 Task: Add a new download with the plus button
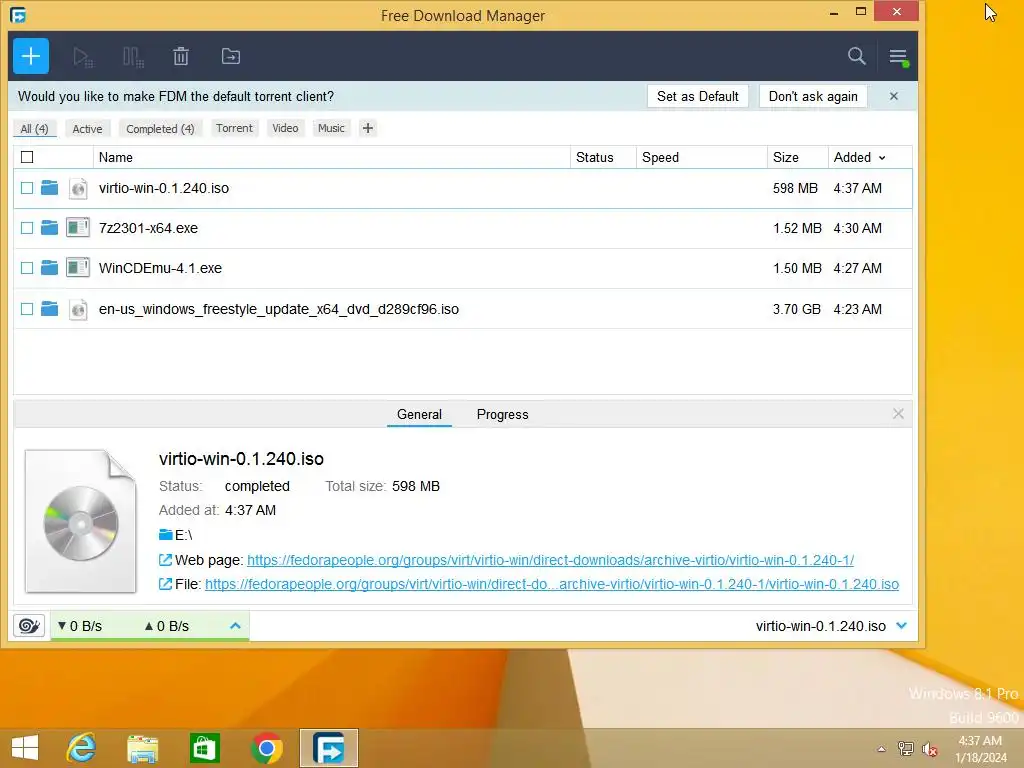pos(31,56)
